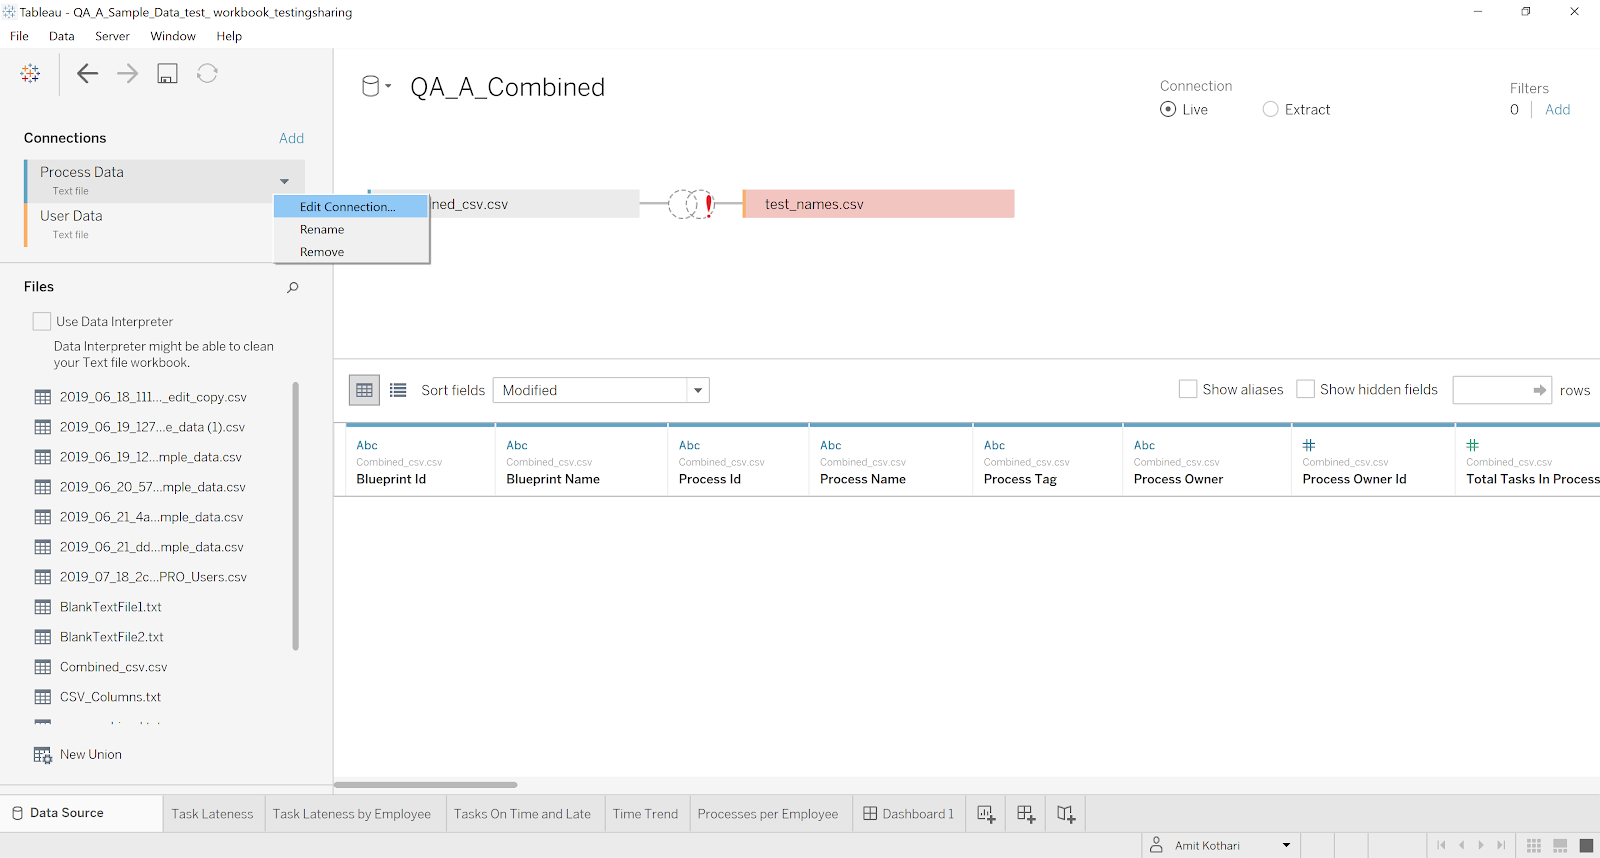Open Tasks On Time and Late tab
Viewport: 1600px width, 858px height.
523,814
